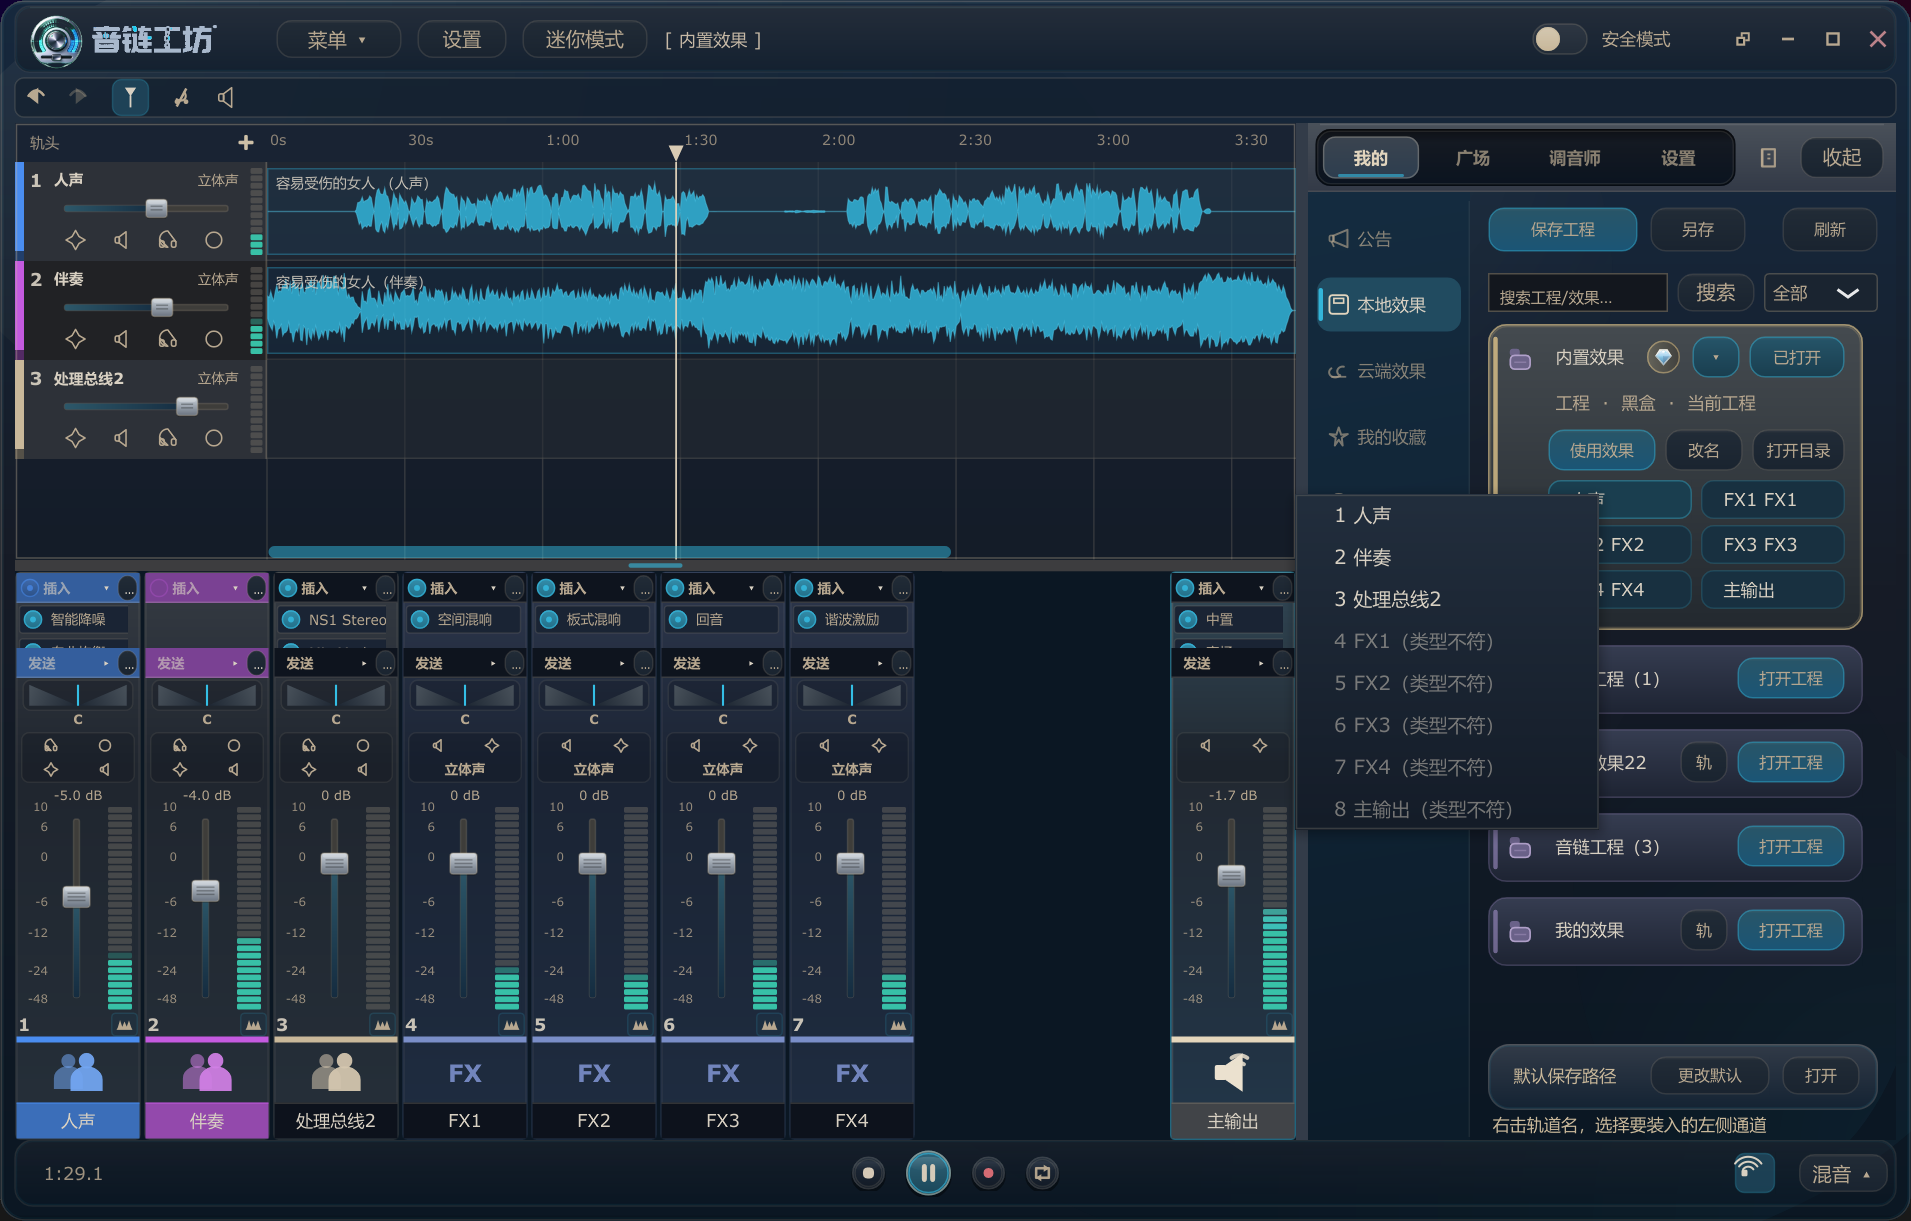Mute the 人声 track in track header
Viewport: 1911px width, 1221px height.
pyautogui.click(x=121, y=240)
